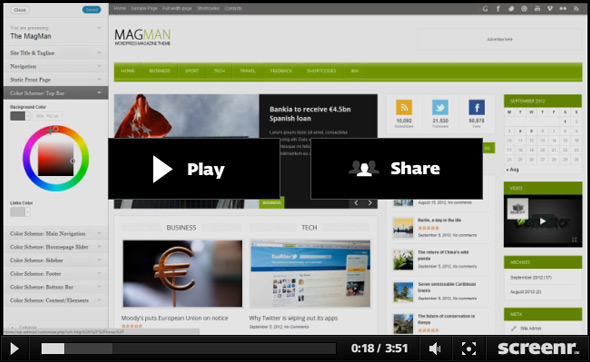Click the large Play overlay button
Screen dimensions: 590x362
point(194,169)
